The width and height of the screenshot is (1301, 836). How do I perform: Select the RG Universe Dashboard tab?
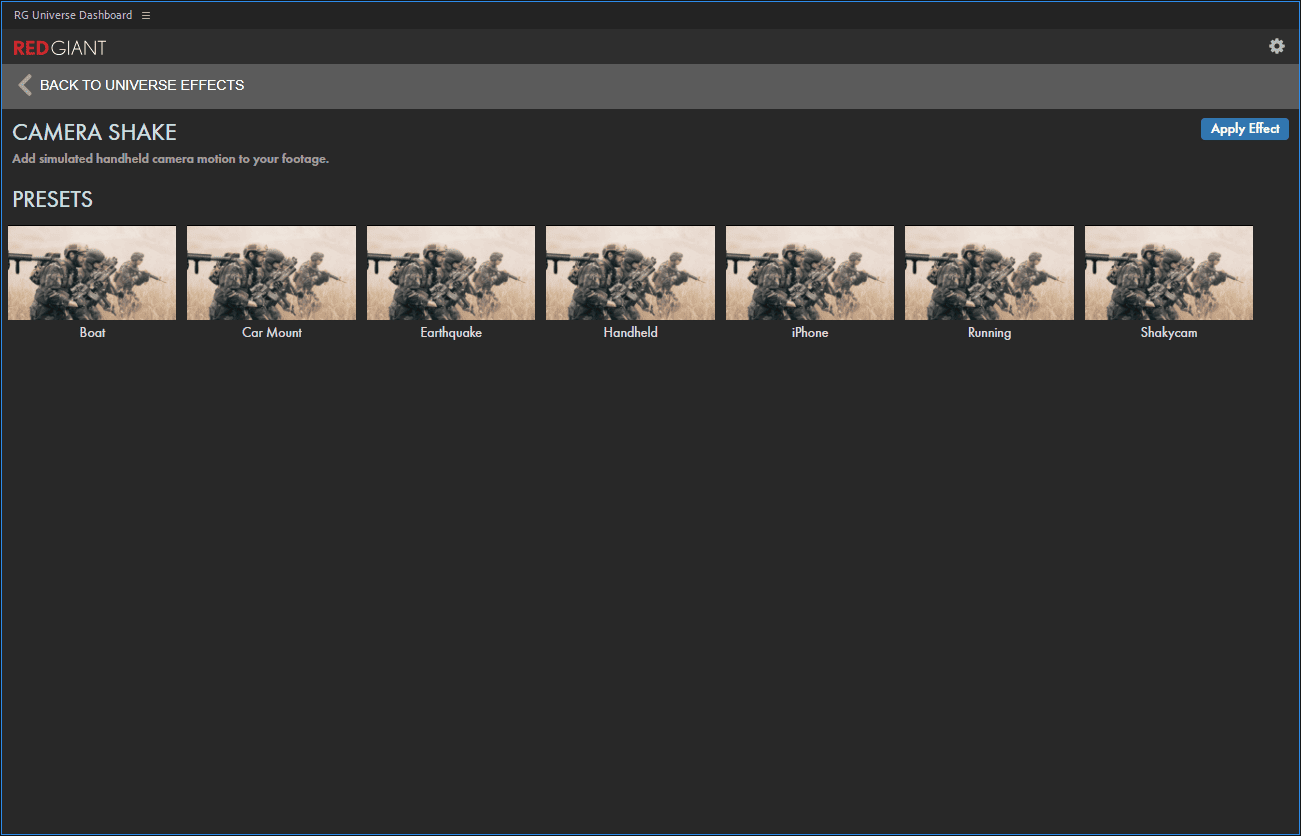coord(73,15)
